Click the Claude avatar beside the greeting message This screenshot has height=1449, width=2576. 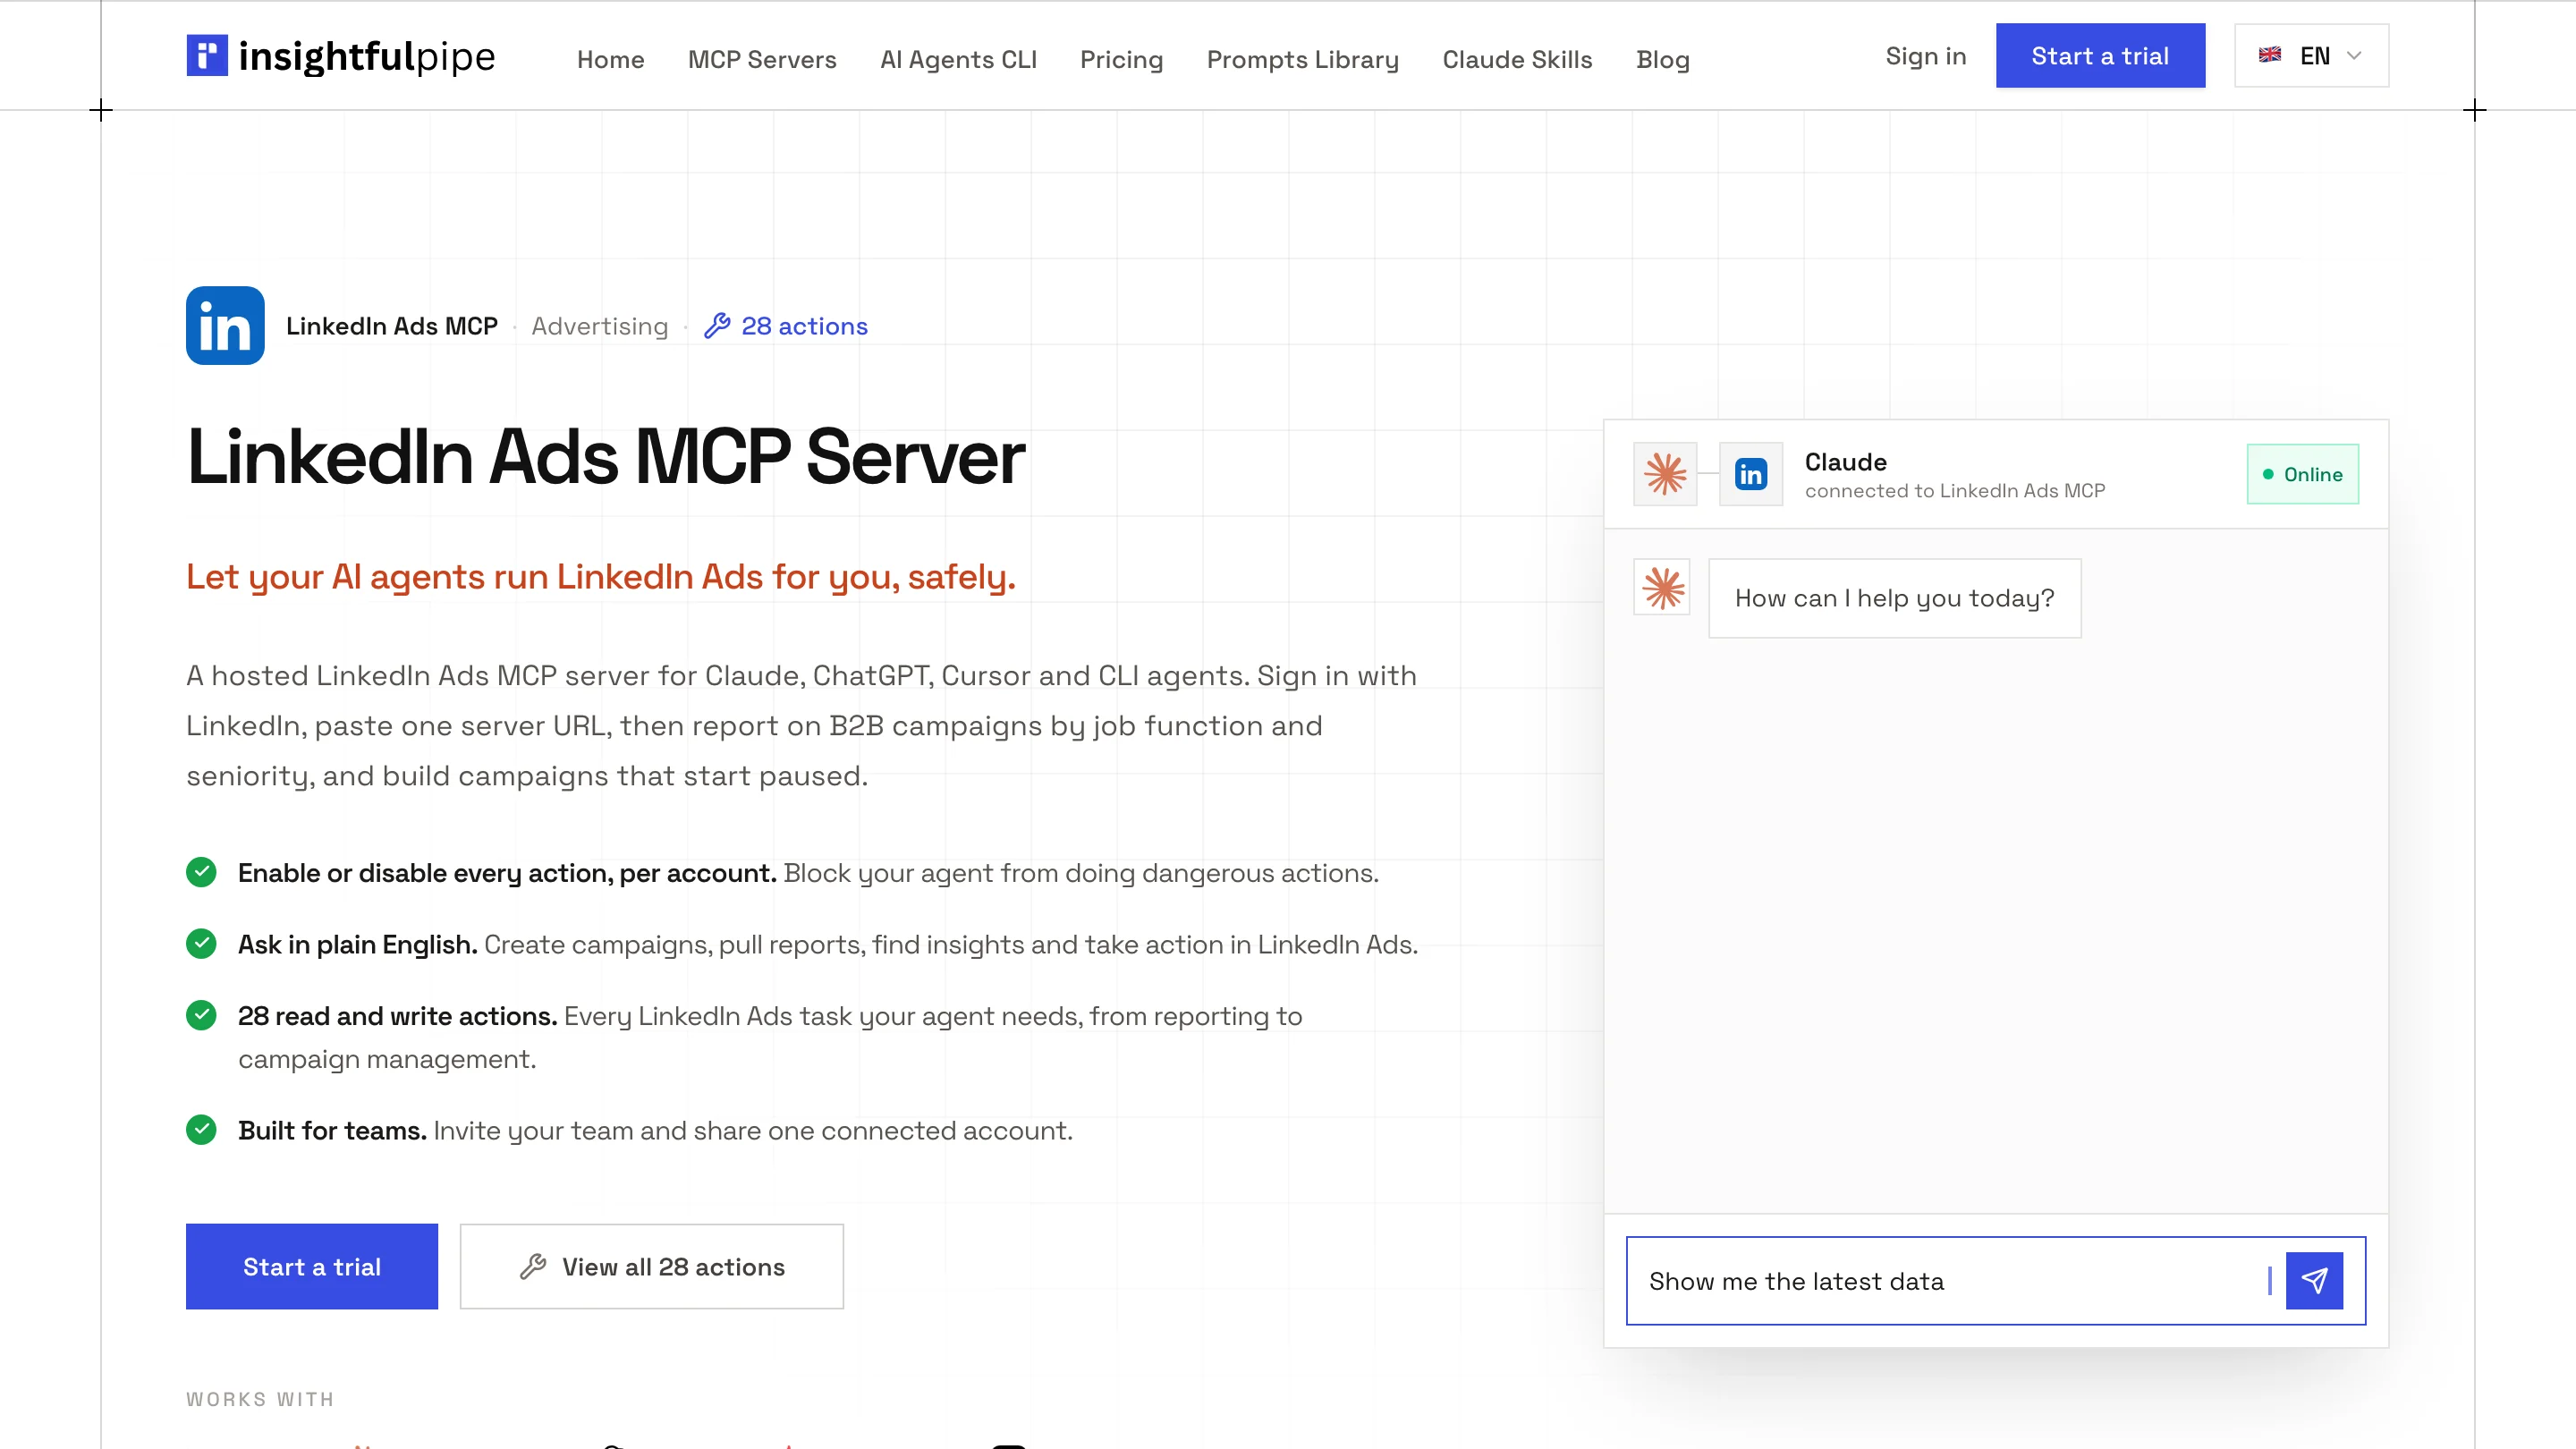(1662, 588)
